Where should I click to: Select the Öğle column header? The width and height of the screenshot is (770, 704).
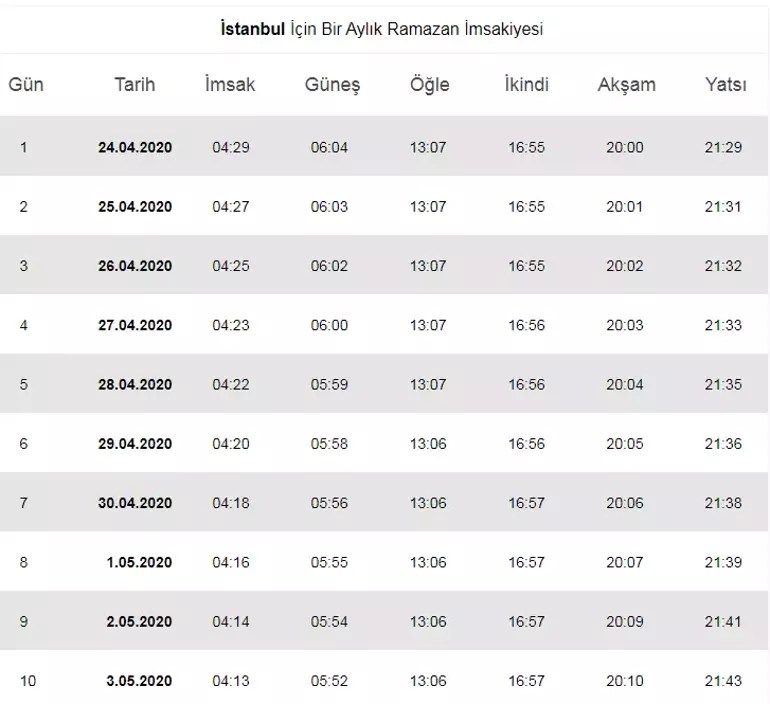(x=429, y=85)
